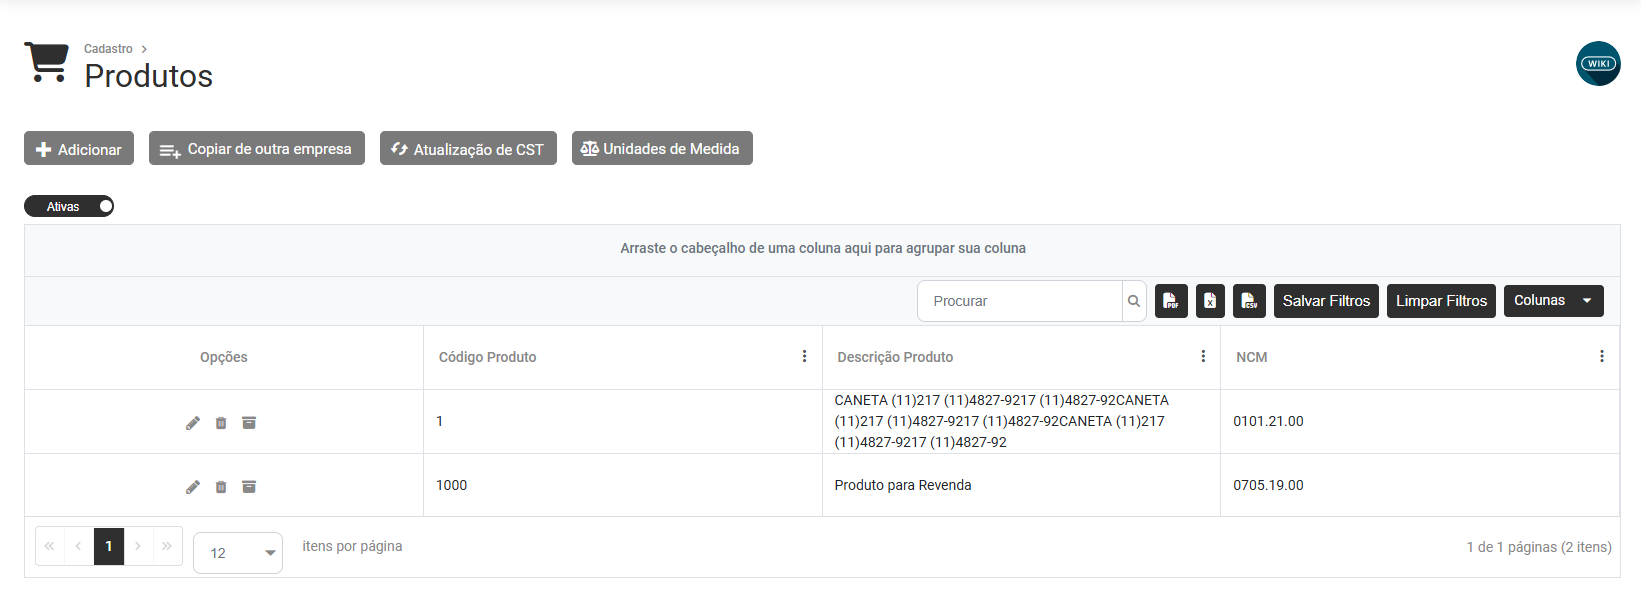Open the Colunas dropdown
This screenshot has height=613, width=1641.
tap(1553, 301)
